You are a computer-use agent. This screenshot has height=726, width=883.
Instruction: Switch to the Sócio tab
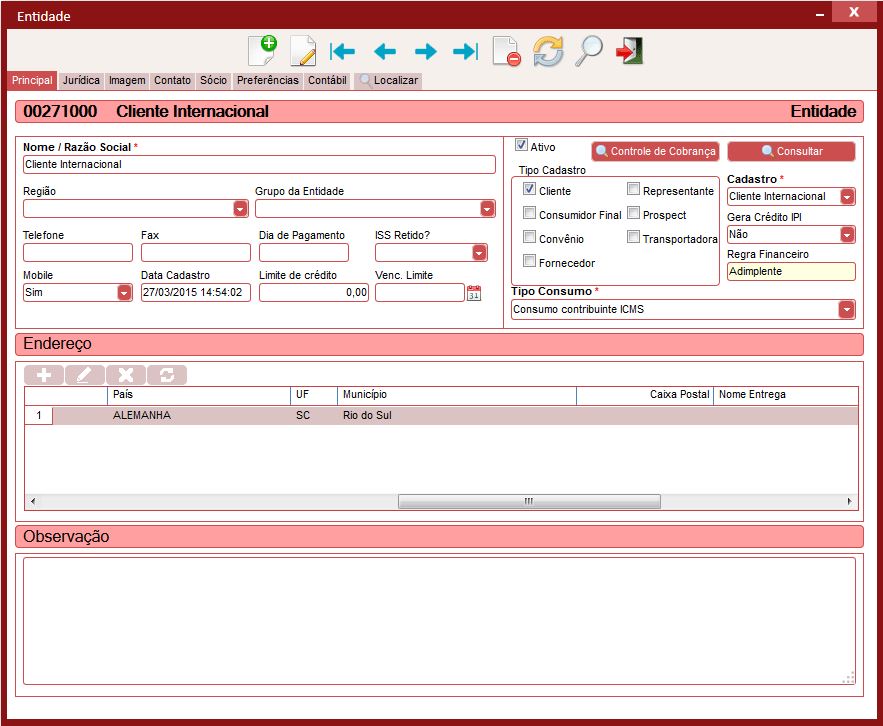pyautogui.click(x=213, y=81)
